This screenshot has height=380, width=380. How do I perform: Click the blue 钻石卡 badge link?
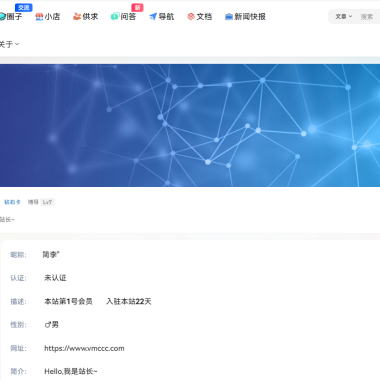click(12, 202)
